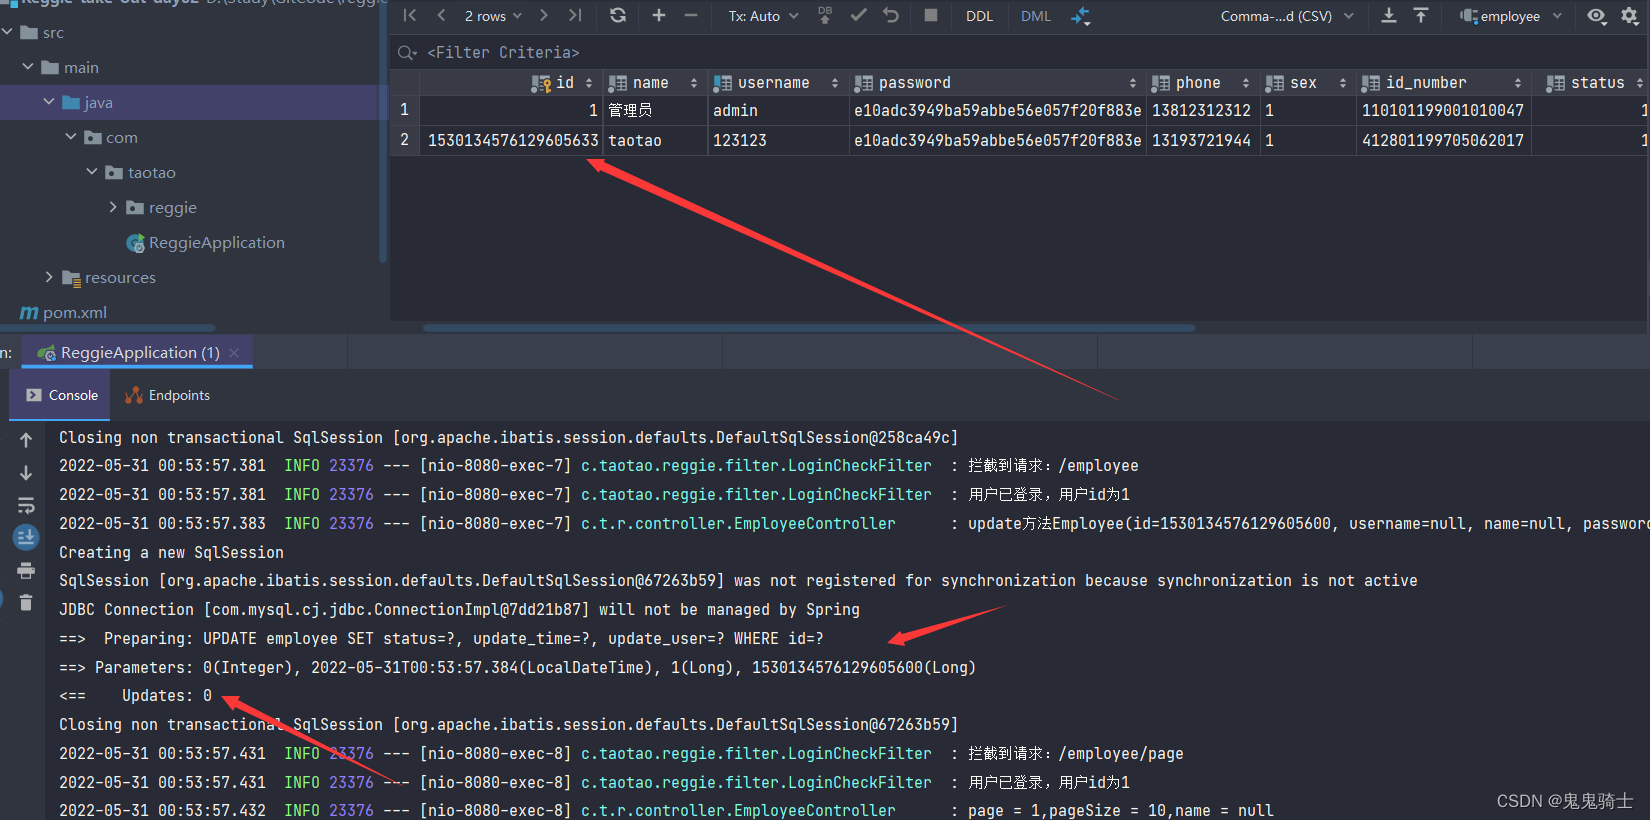Revert changes with the undo icon
This screenshot has width=1650, height=820.
(891, 15)
